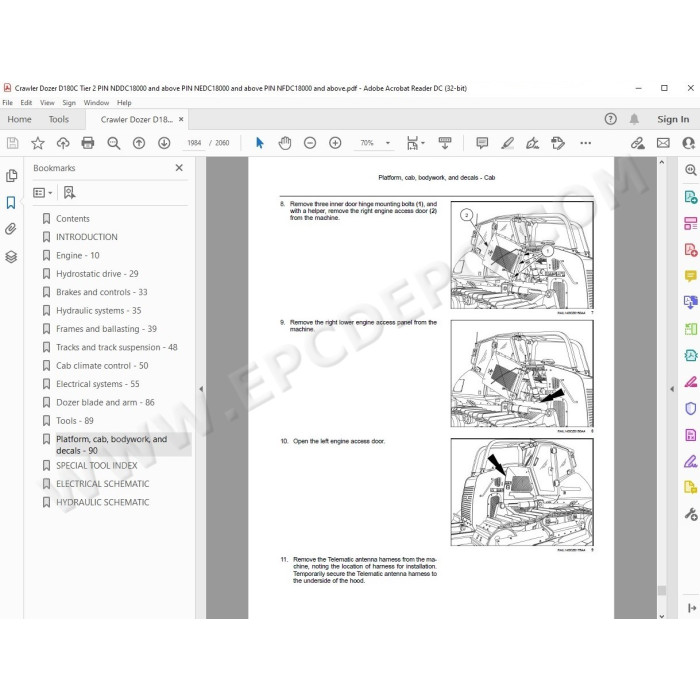Viewport: 700px width, 700px height.
Task: Select the Highlight text pen tool
Action: pyautogui.click(x=507, y=143)
